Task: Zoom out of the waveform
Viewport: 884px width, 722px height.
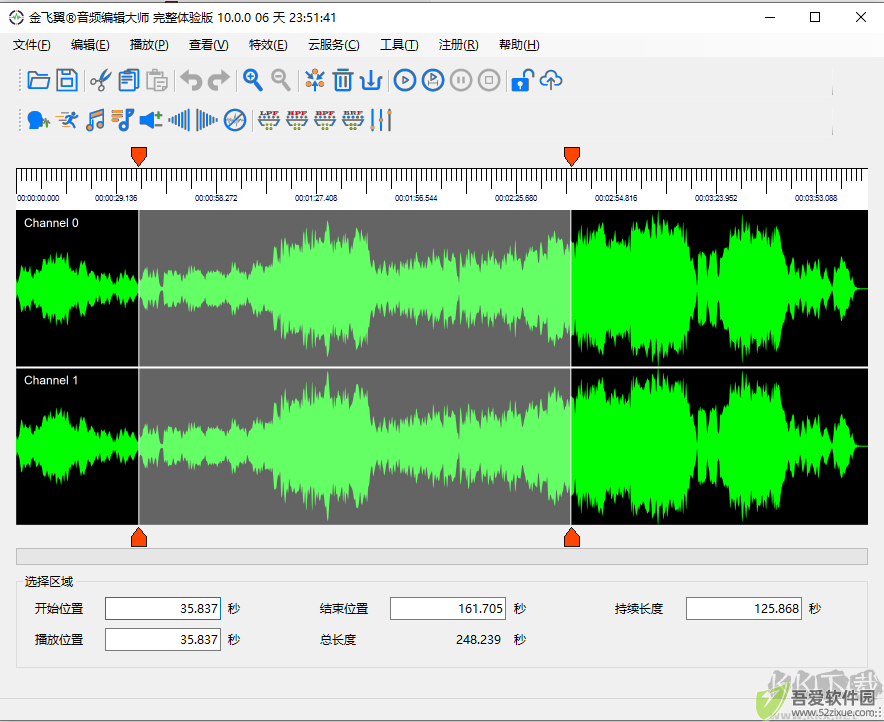Action: coord(281,81)
